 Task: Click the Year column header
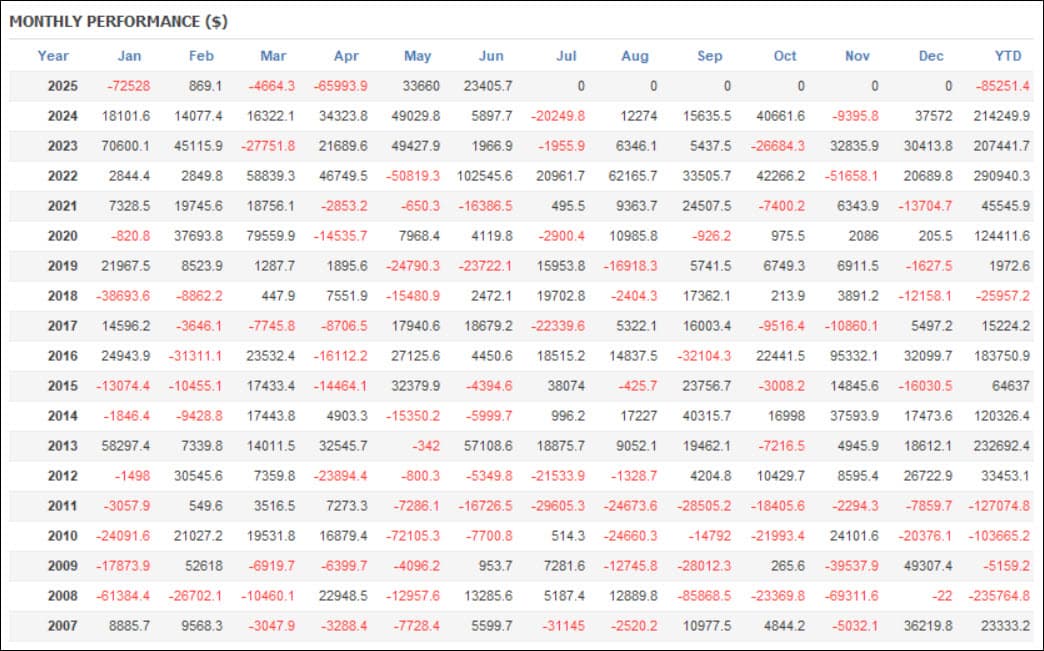[53, 56]
